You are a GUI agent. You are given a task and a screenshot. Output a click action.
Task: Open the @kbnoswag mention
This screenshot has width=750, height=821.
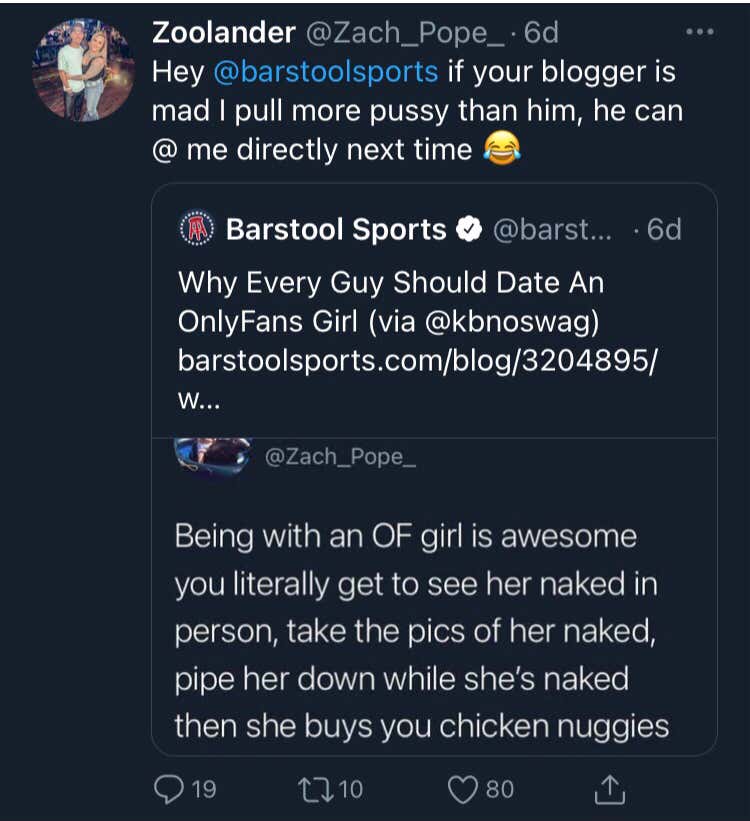(514, 321)
